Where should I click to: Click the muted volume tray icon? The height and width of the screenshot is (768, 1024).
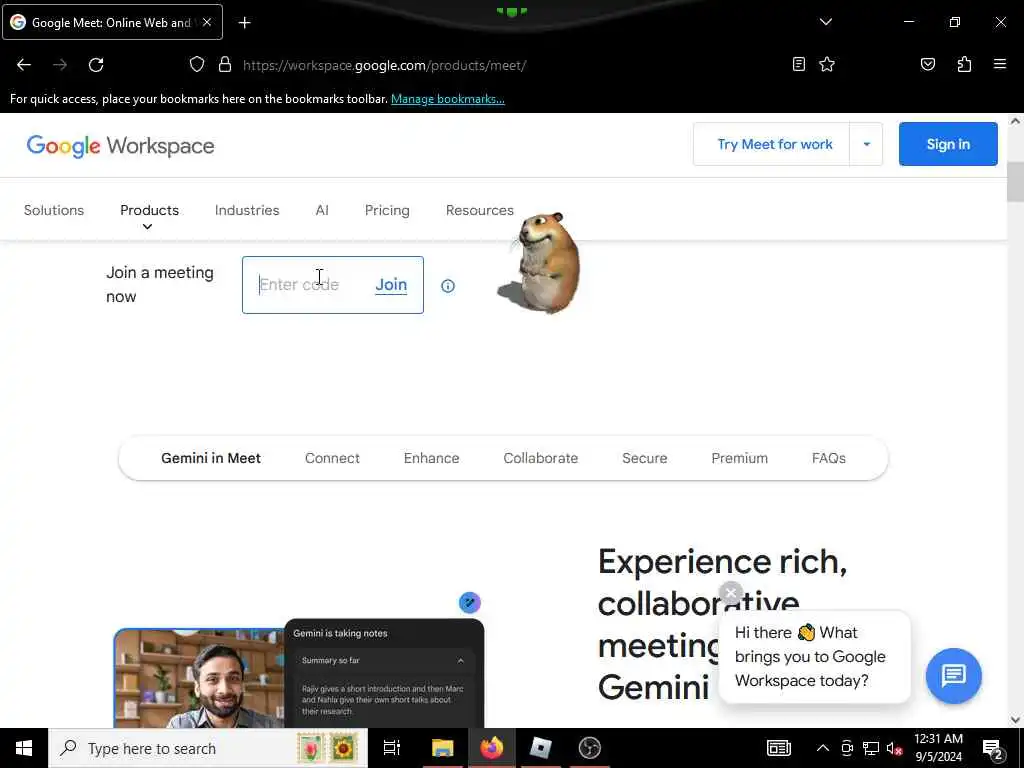(x=894, y=748)
